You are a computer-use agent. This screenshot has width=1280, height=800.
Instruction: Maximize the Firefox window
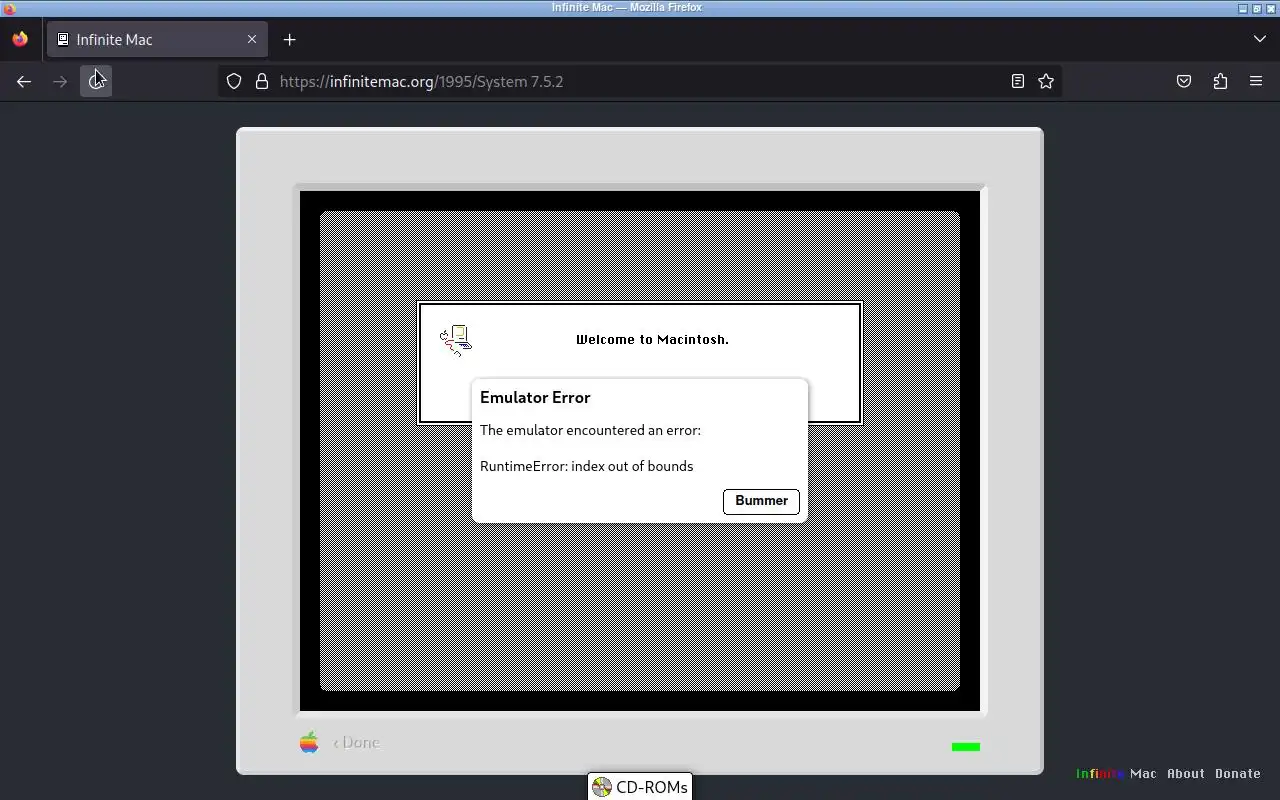click(x=1257, y=8)
